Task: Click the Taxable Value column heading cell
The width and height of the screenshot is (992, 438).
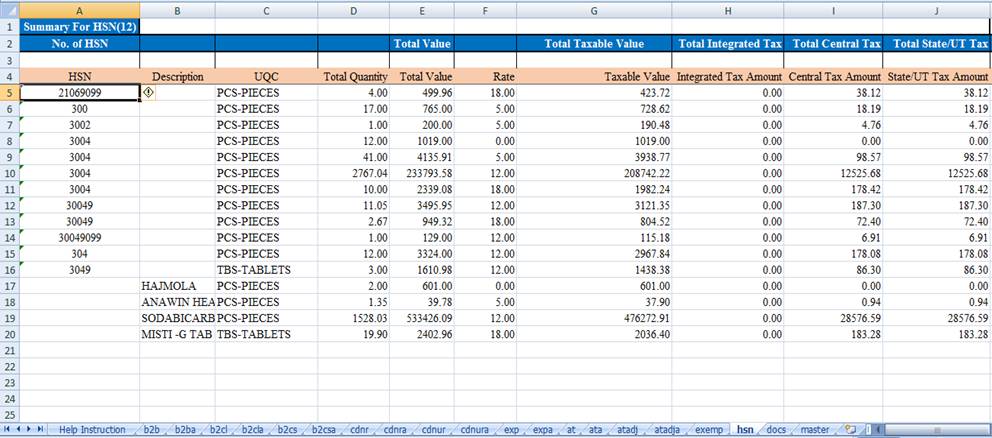Action: click(594, 76)
